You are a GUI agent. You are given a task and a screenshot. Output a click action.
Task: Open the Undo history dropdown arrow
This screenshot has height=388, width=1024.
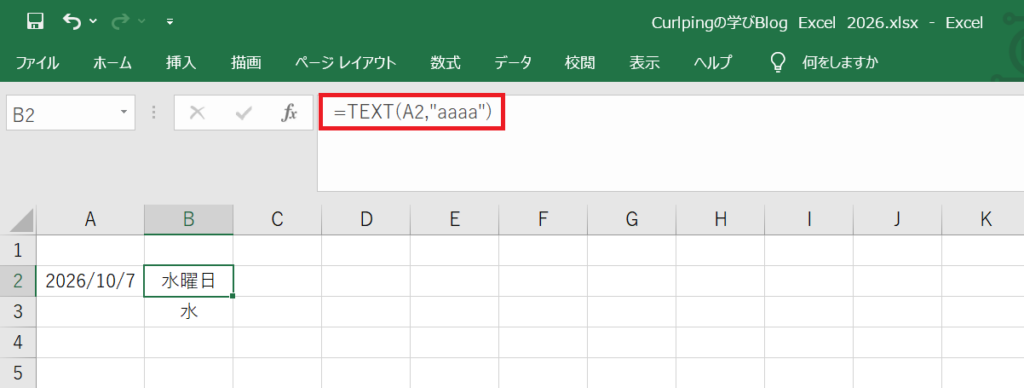[92, 22]
